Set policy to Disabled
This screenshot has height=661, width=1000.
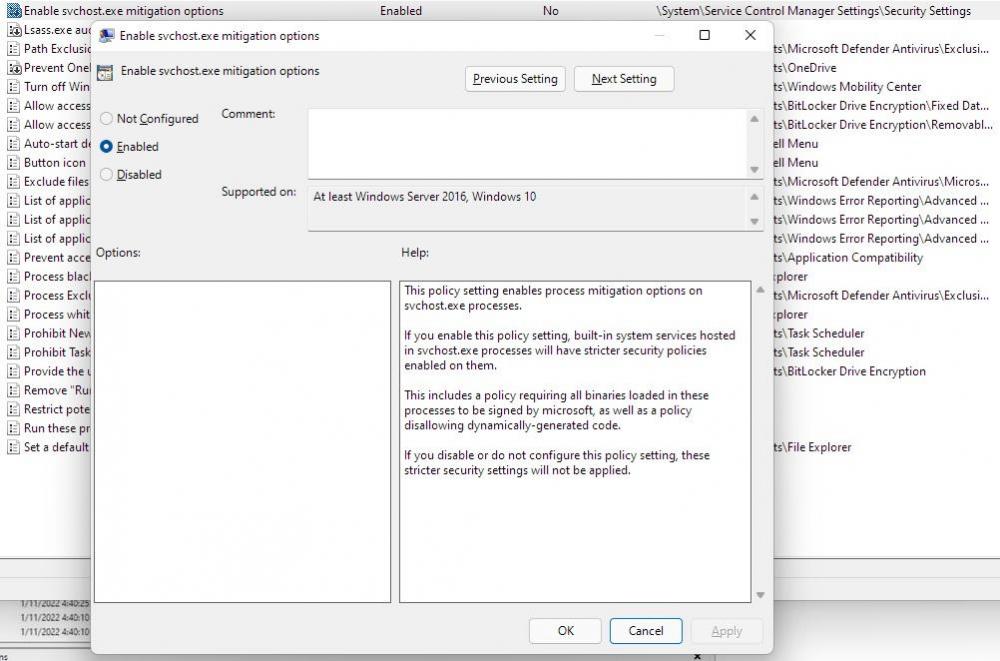coord(107,174)
